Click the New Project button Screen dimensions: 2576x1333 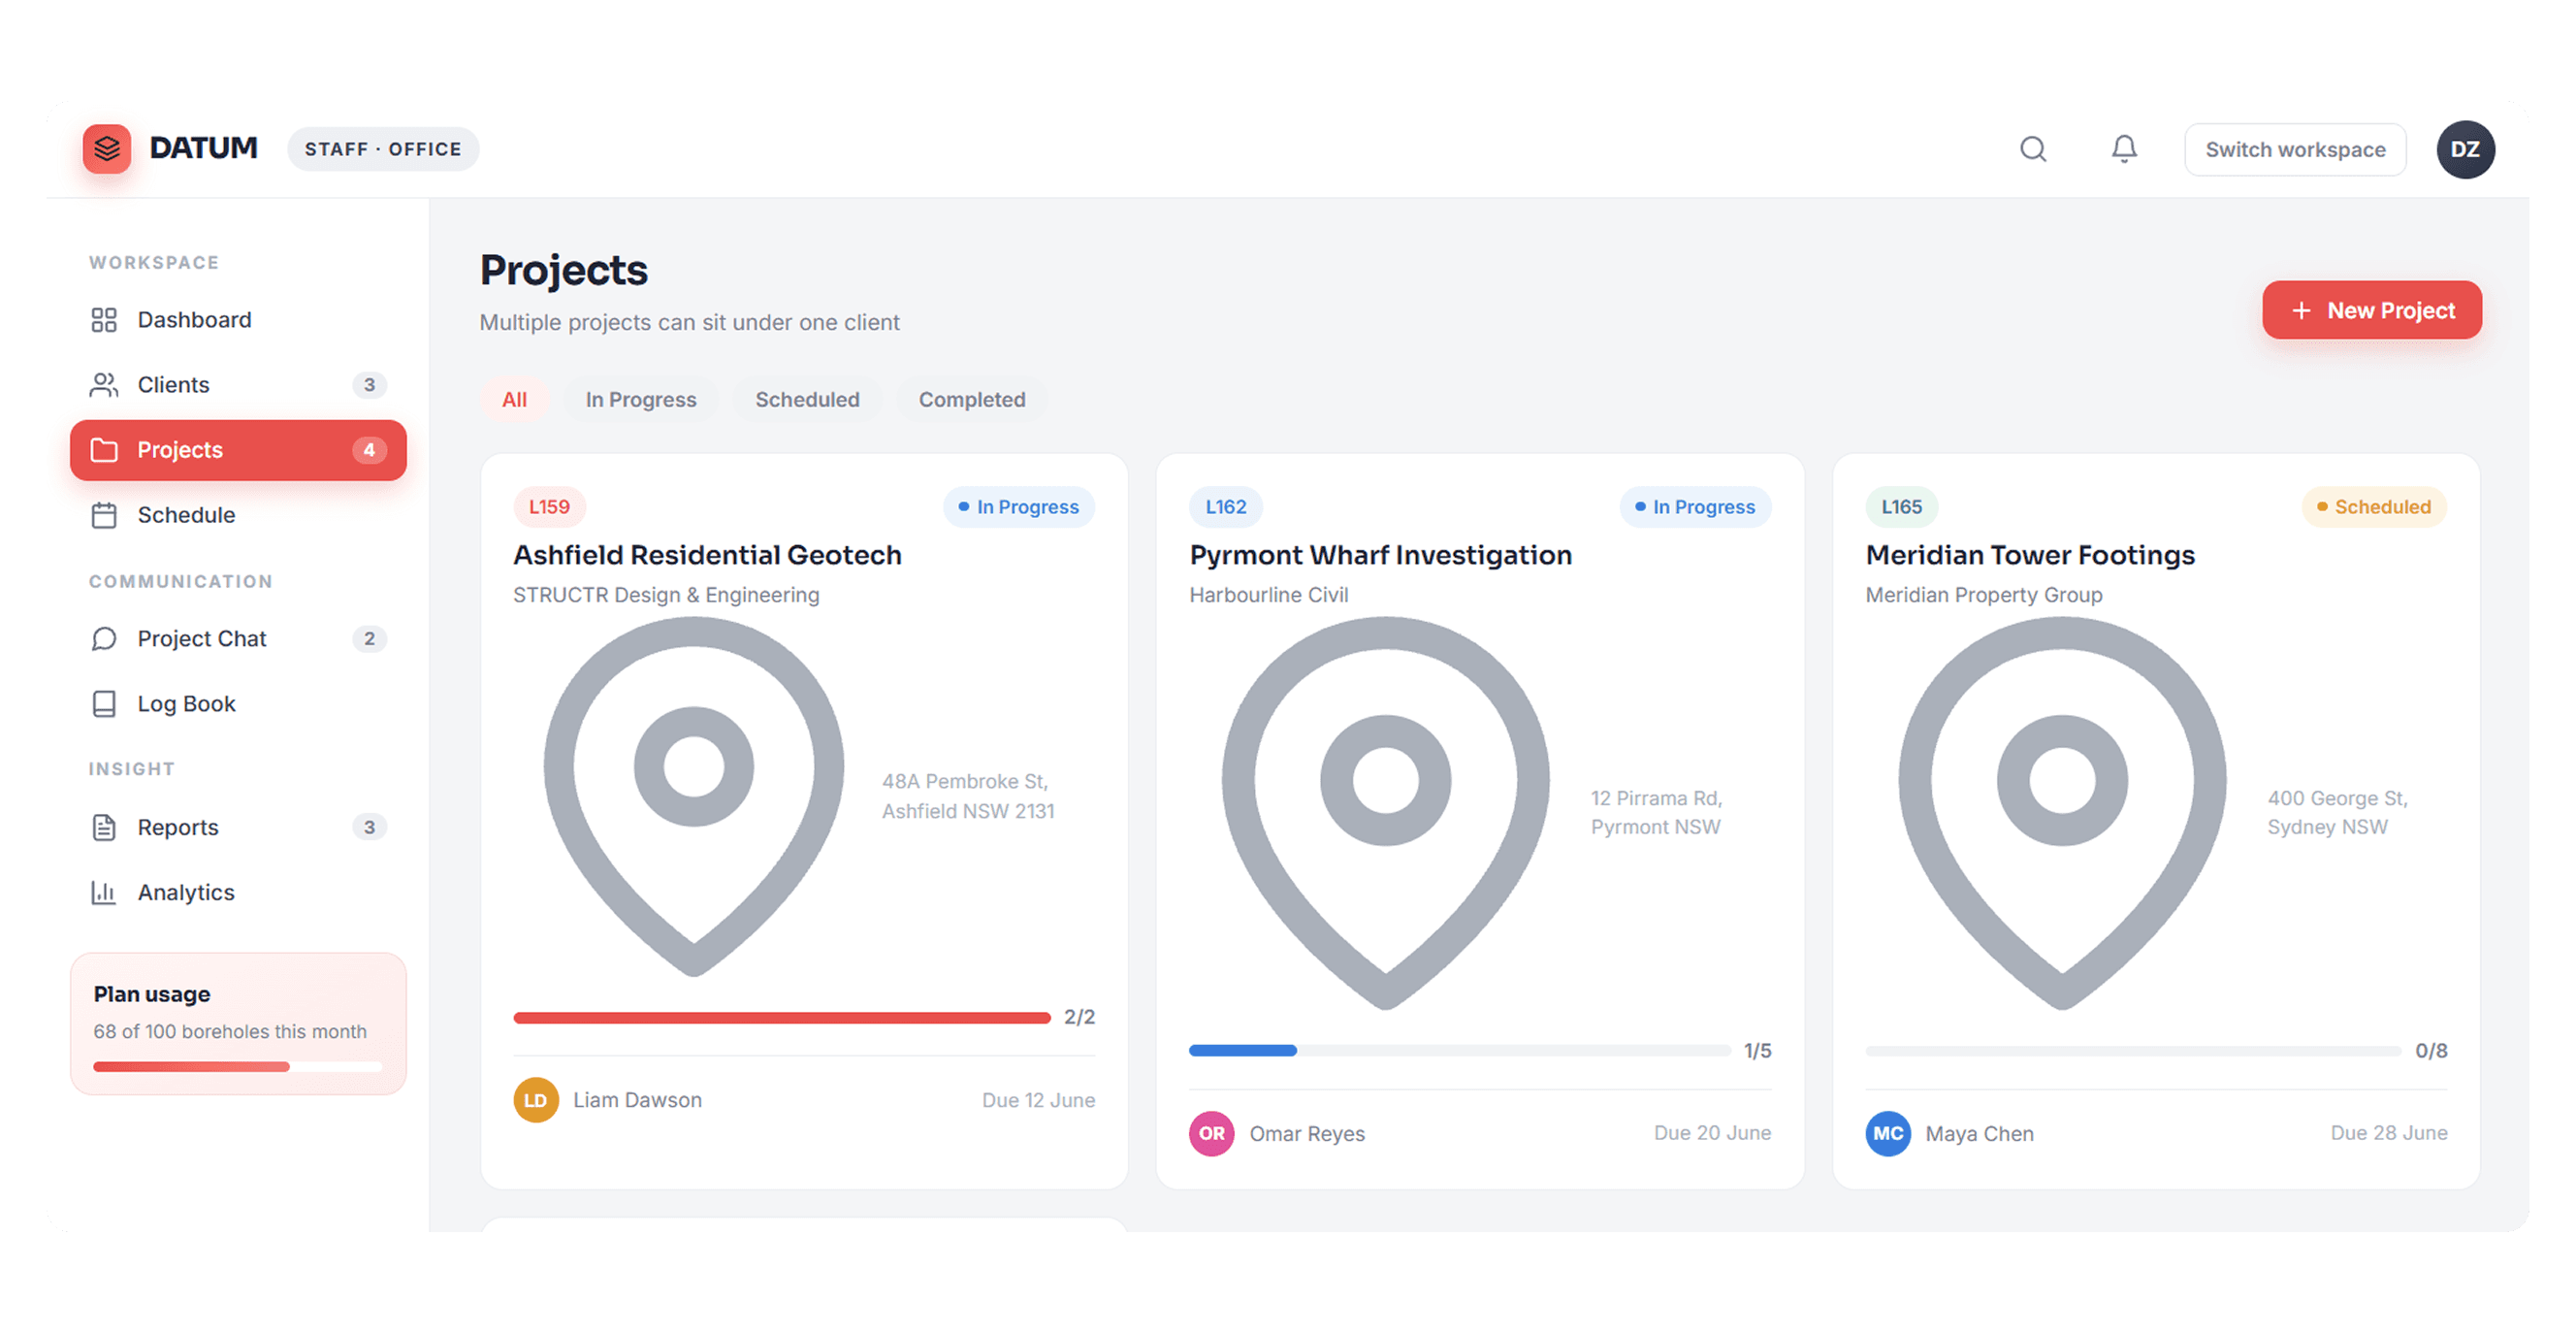point(2372,310)
